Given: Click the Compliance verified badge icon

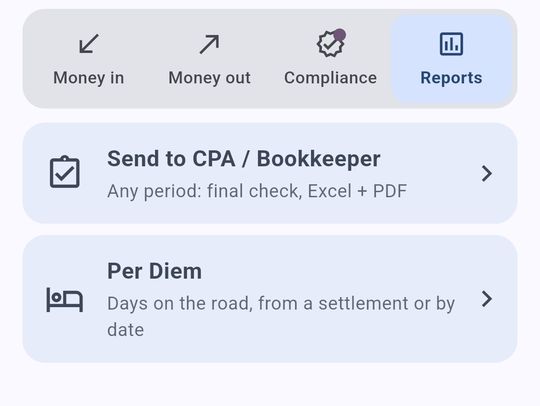Looking at the screenshot, I should tap(330, 44).
